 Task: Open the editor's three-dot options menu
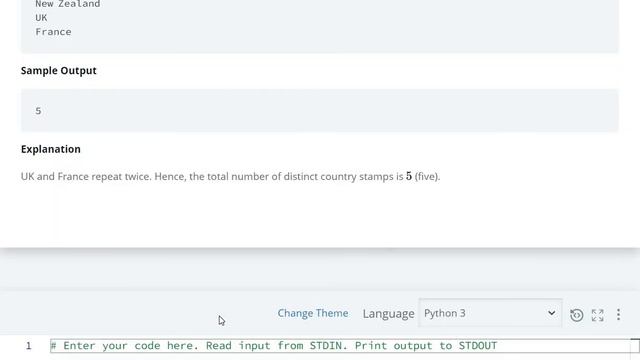618,314
